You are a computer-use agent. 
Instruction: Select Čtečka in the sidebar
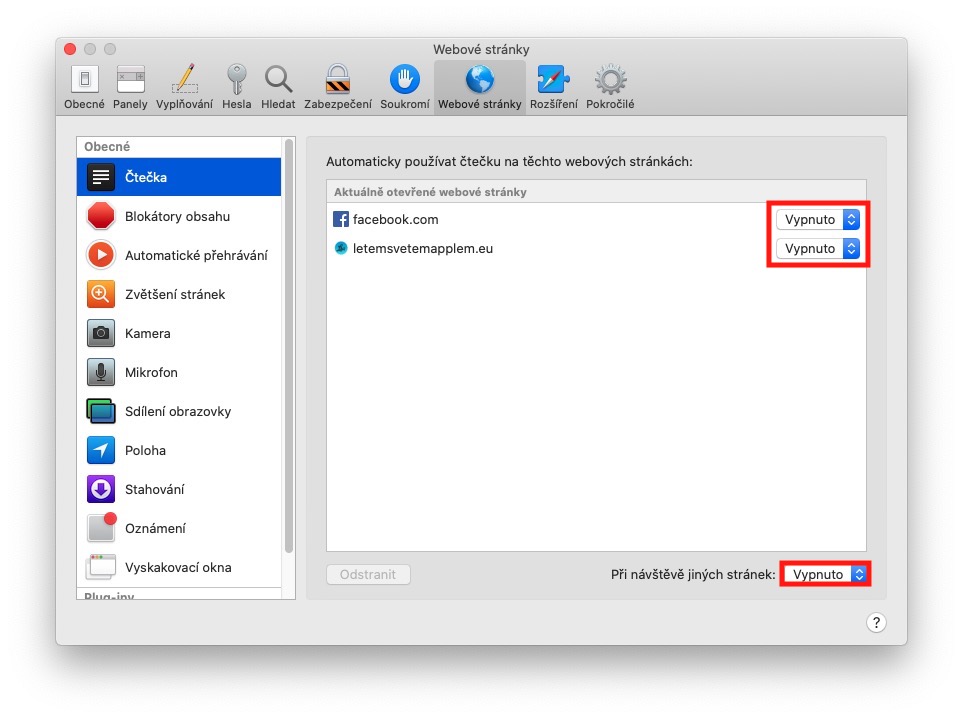click(x=179, y=177)
